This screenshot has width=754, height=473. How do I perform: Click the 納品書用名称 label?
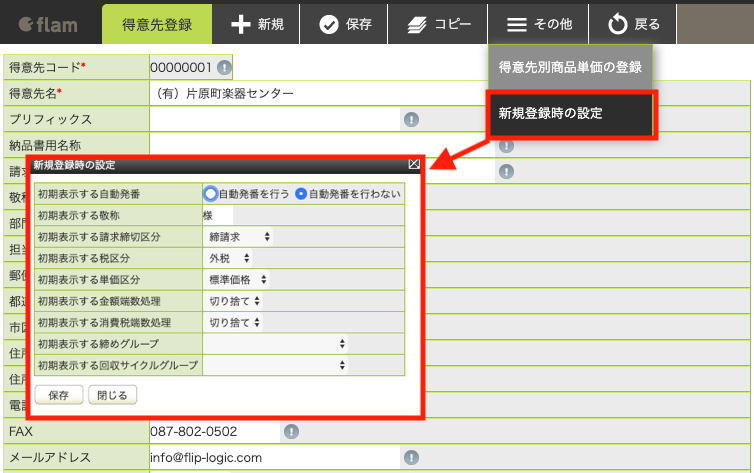coord(45,145)
